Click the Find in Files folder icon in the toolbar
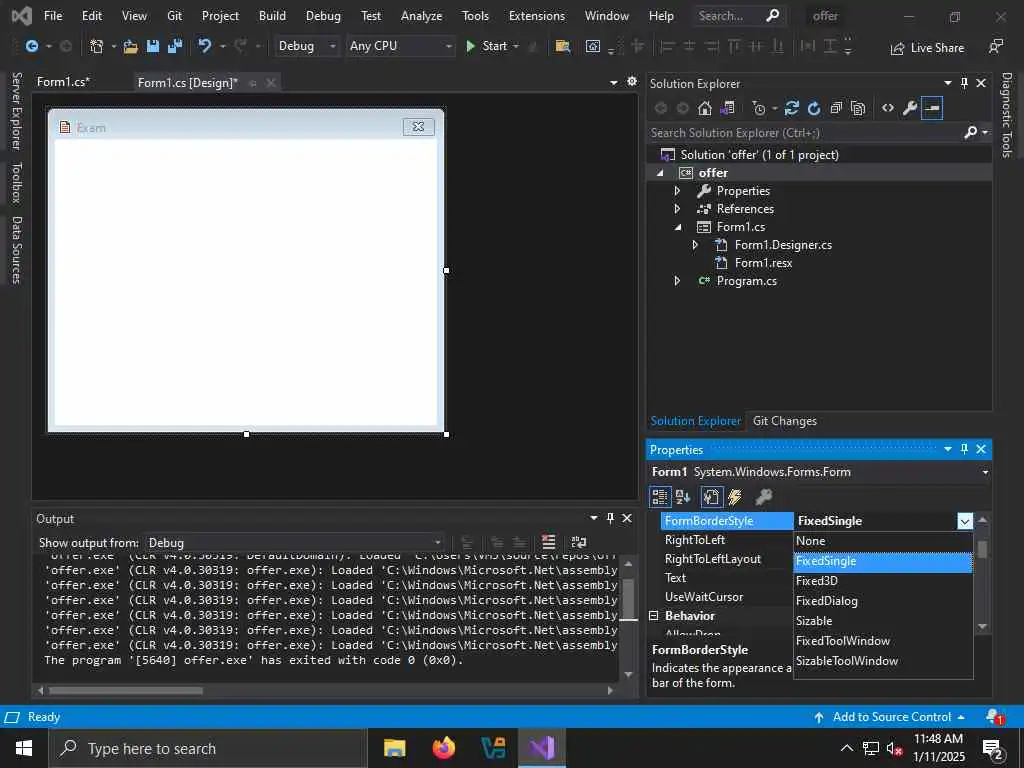 (562, 46)
